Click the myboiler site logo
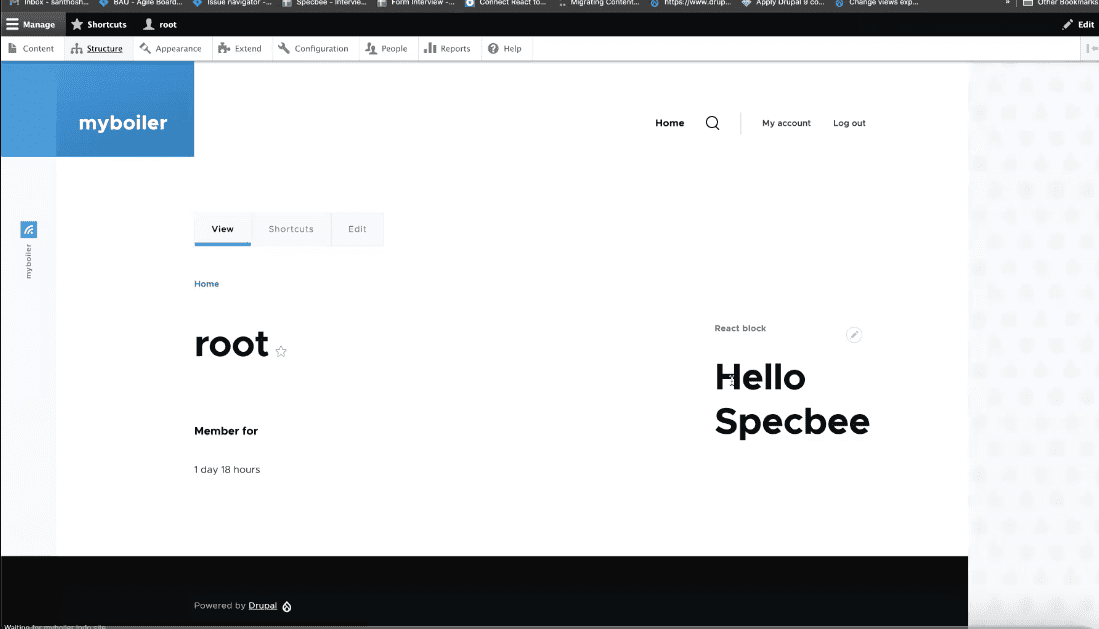Image resolution: width=1099 pixels, height=629 pixels. pos(123,123)
